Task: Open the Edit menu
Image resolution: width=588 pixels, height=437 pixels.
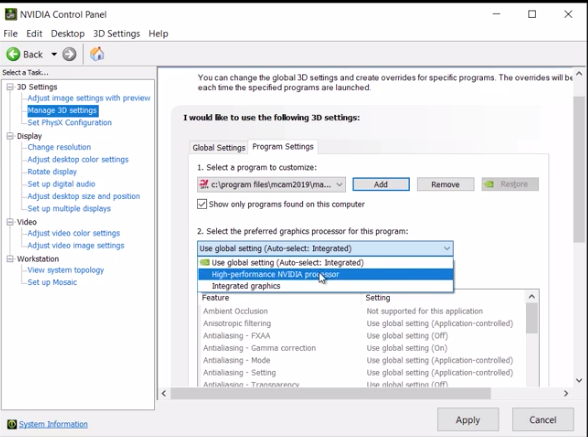Action: click(x=34, y=34)
